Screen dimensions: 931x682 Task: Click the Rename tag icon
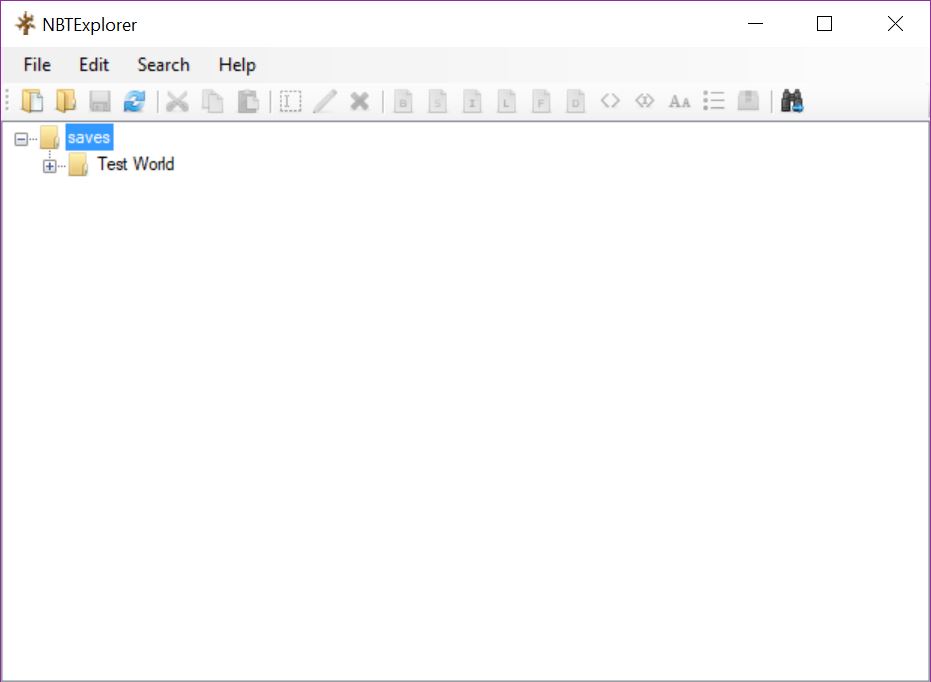pyautogui.click(x=290, y=101)
